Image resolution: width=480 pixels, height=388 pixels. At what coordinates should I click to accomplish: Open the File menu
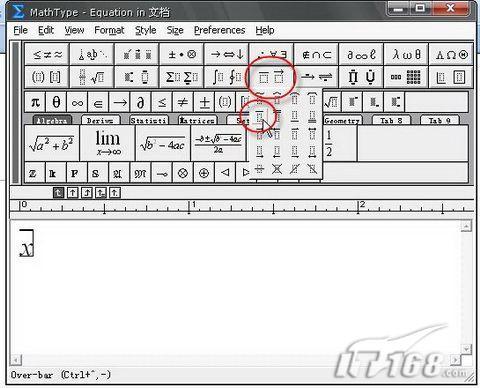[x=20, y=30]
